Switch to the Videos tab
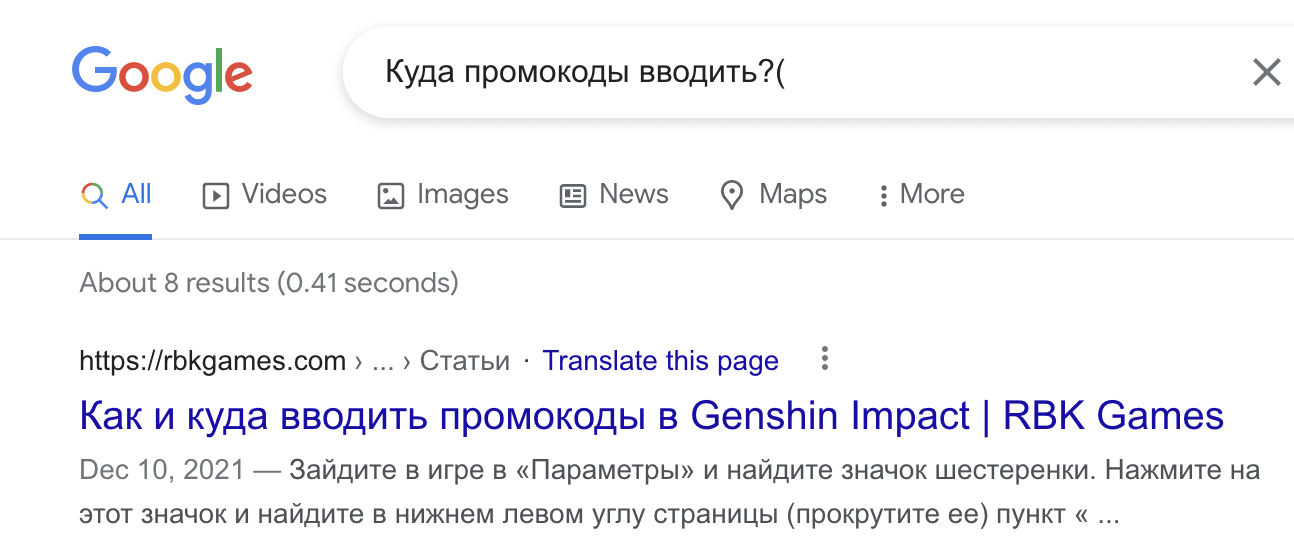The image size is (1294, 552). coord(284,194)
